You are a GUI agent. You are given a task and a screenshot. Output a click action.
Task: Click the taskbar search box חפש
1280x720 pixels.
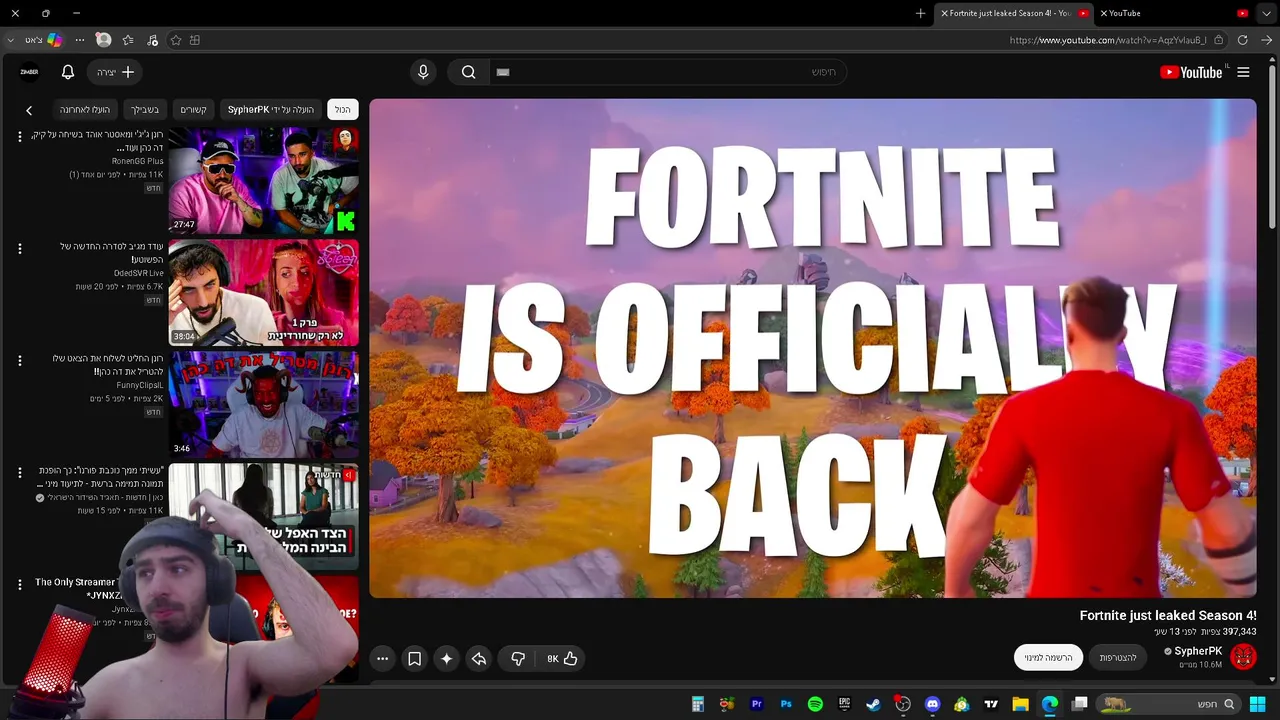pyautogui.click(x=1167, y=704)
